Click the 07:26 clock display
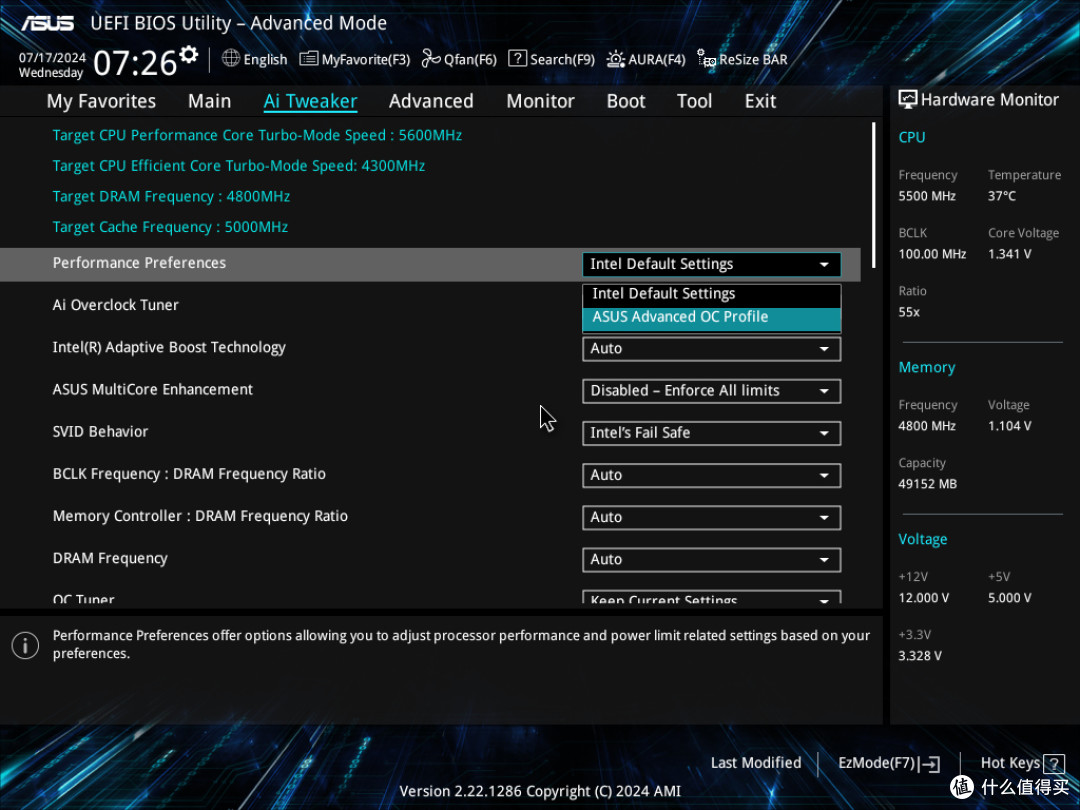 pyautogui.click(x=135, y=63)
